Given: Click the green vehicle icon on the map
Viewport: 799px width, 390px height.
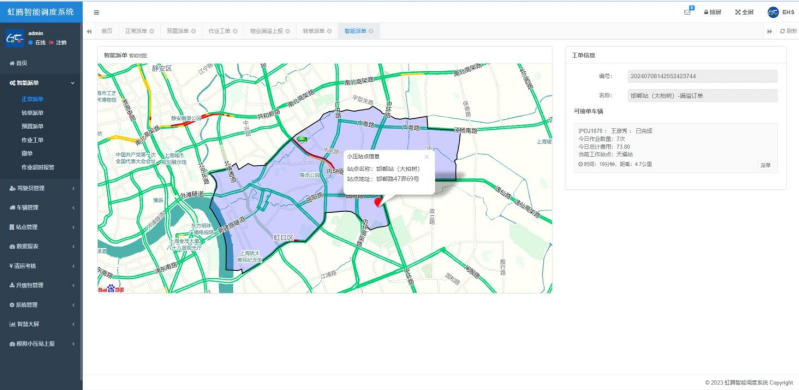Looking at the screenshot, I should 302,139.
